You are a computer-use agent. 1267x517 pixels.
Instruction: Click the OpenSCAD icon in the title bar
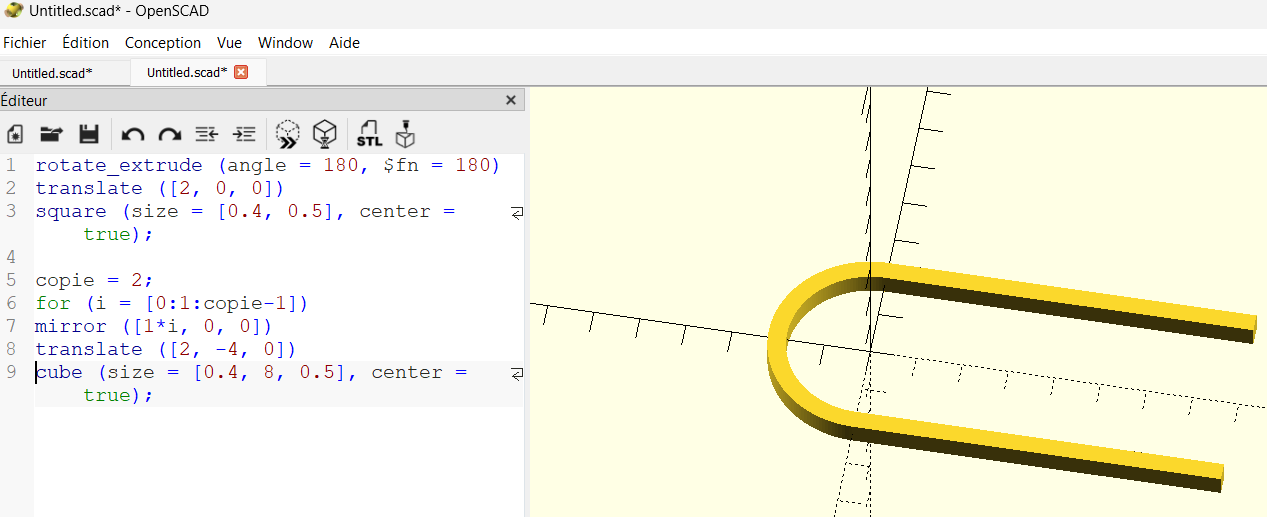pos(14,10)
